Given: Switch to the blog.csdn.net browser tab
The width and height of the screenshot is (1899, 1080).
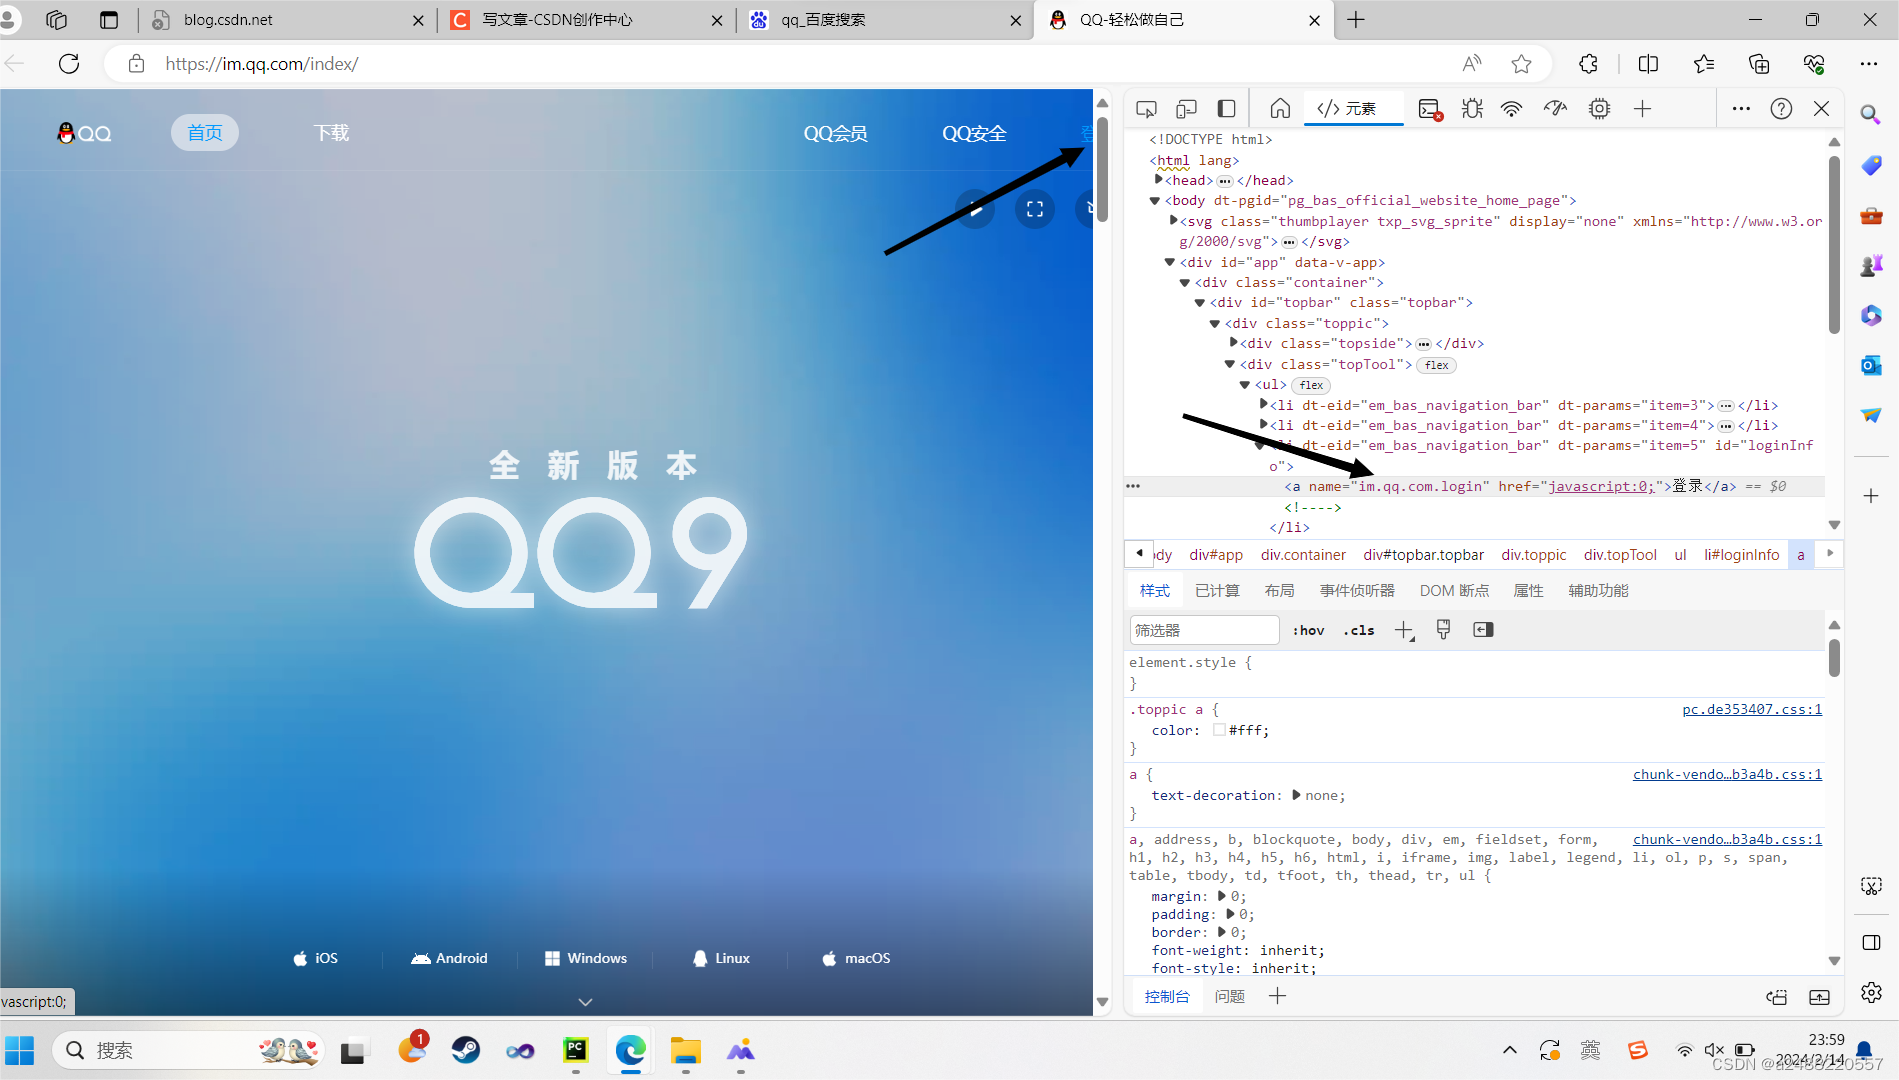Looking at the screenshot, I should (x=285, y=20).
